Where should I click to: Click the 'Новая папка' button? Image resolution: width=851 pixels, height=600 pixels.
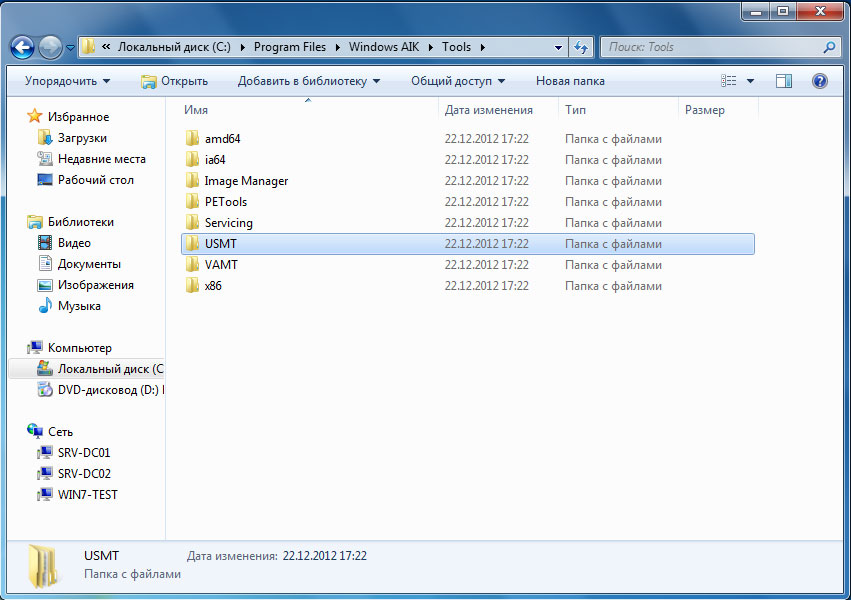tap(570, 81)
